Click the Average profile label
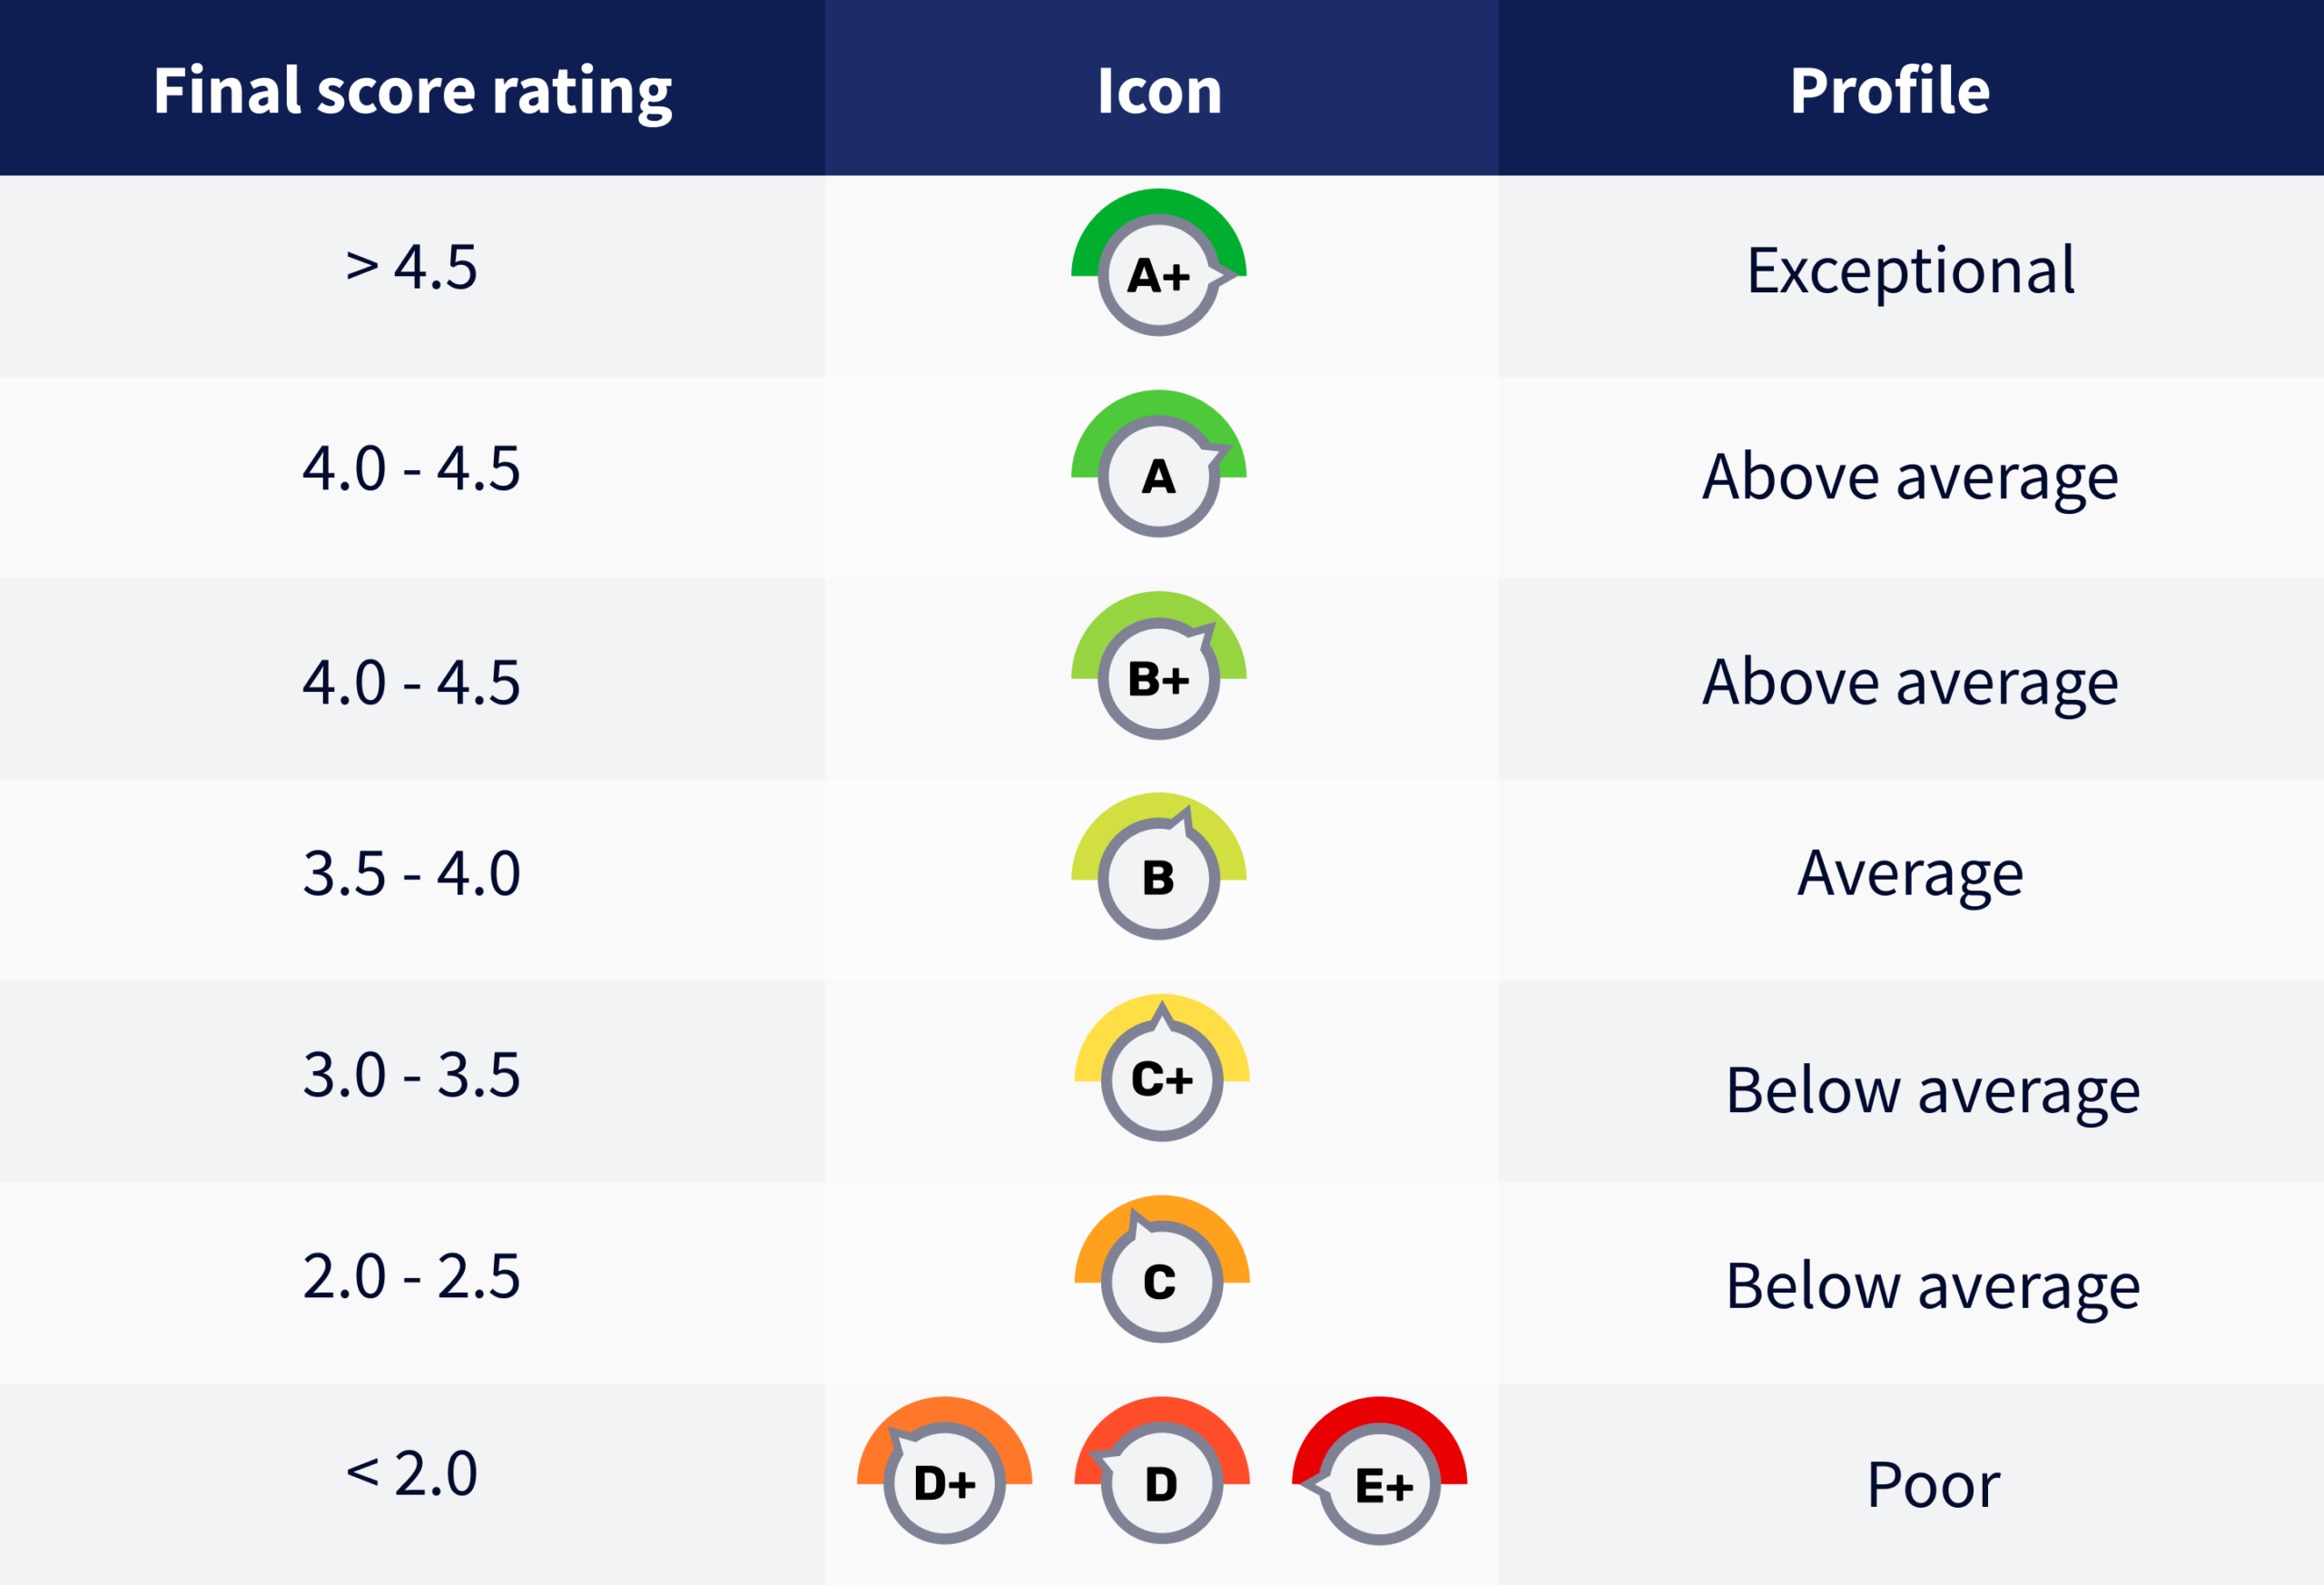This screenshot has height=1585, width=2324. (x=1910, y=874)
